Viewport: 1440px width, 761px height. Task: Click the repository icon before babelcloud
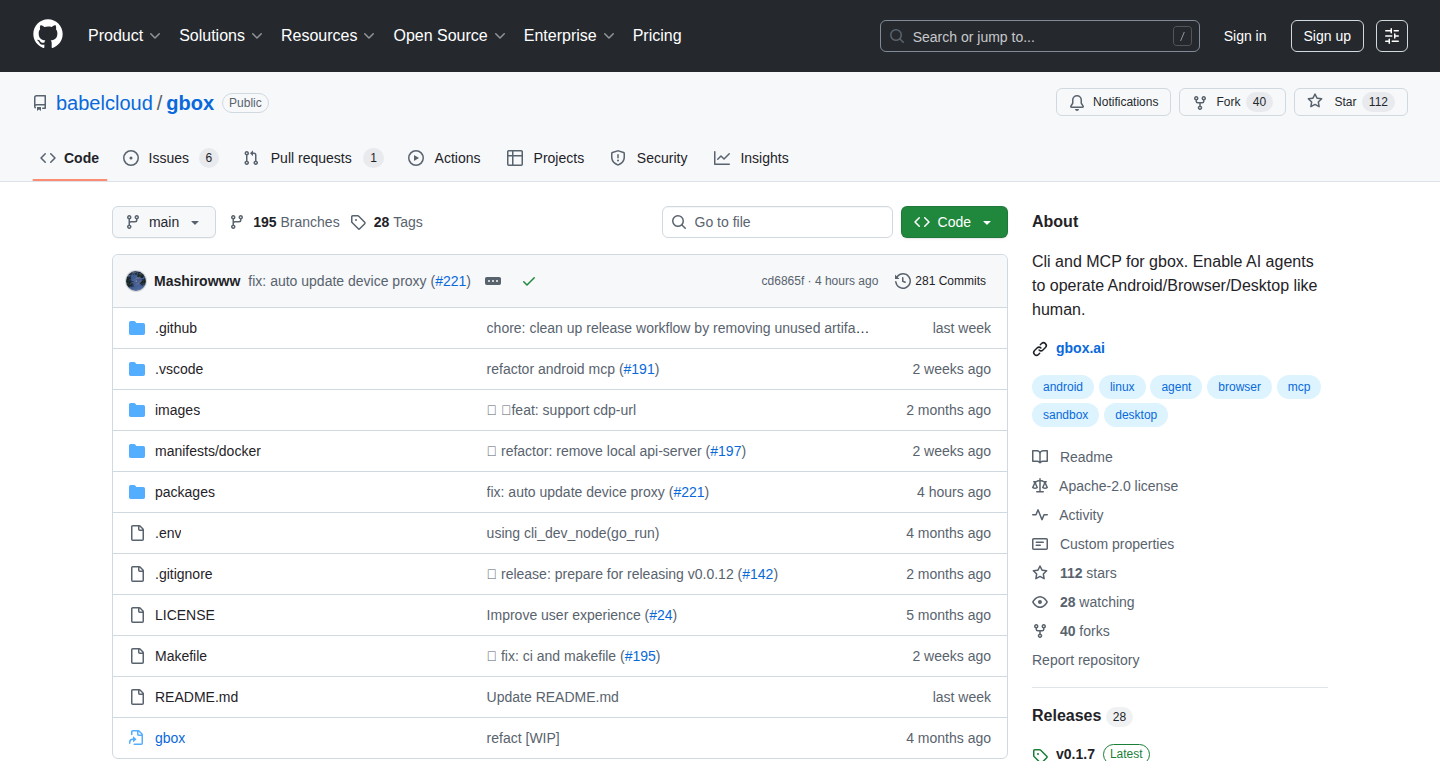click(x=40, y=103)
